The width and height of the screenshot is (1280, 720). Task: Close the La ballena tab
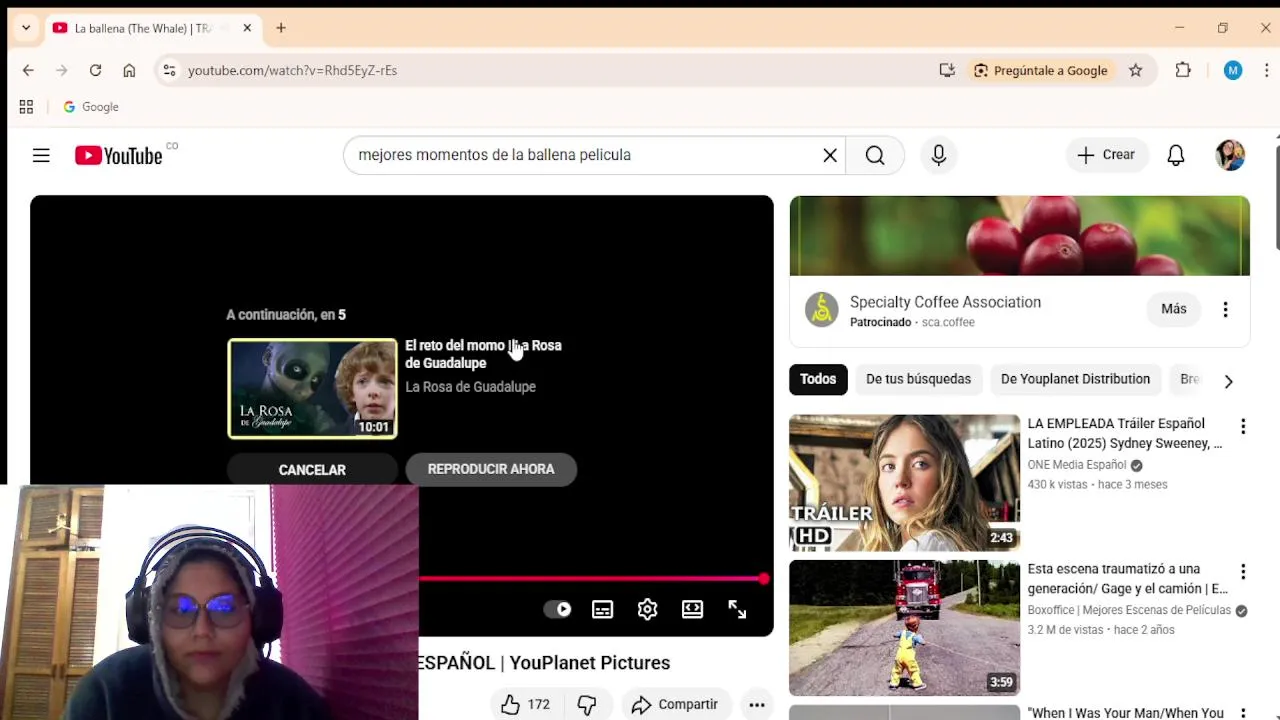pos(247,28)
